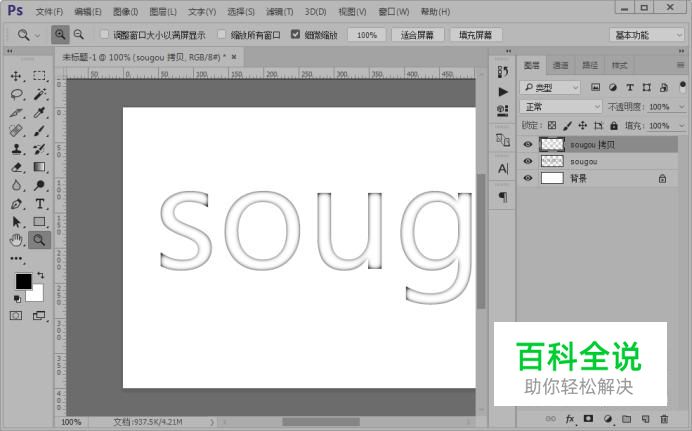Viewport: 692px width, 431px height.
Task: Open the Paragraph panel icon
Action: tap(503, 197)
